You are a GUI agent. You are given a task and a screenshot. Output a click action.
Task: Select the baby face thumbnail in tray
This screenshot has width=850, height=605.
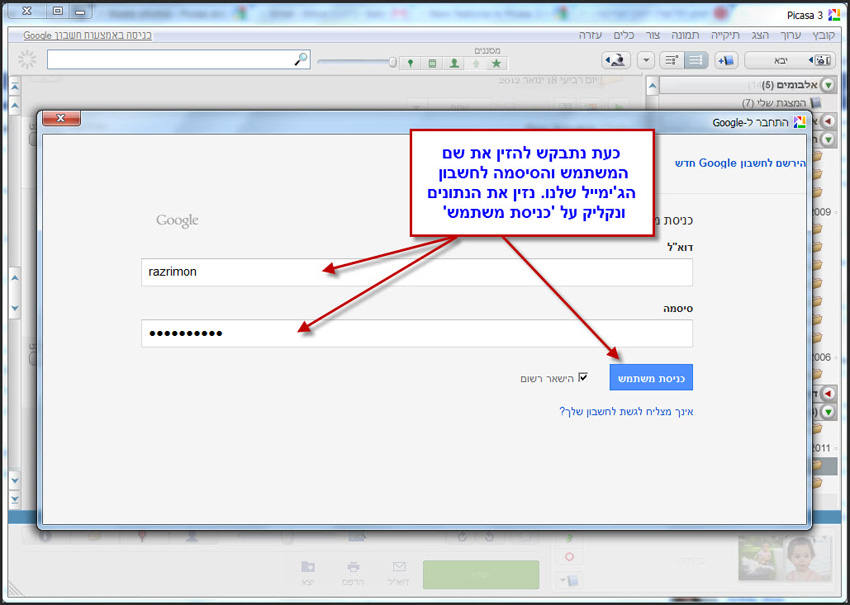(808, 558)
